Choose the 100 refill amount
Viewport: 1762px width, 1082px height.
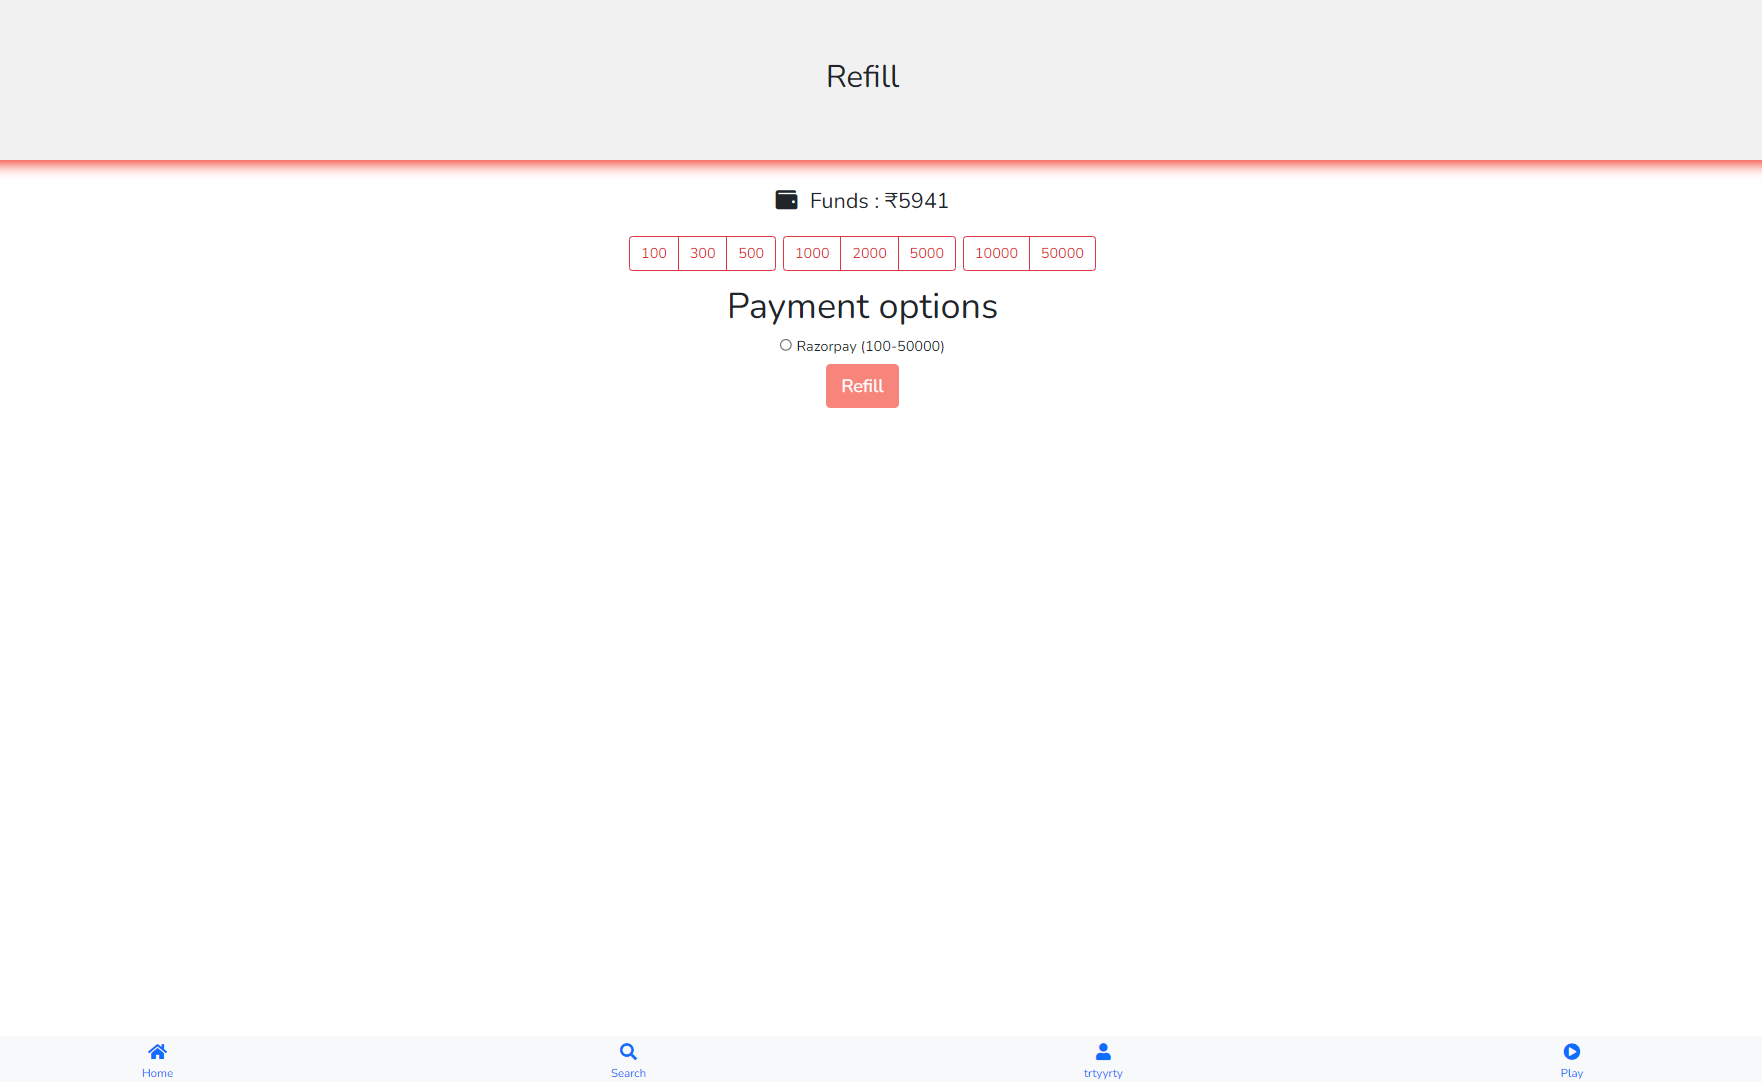(x=654, y=253)
